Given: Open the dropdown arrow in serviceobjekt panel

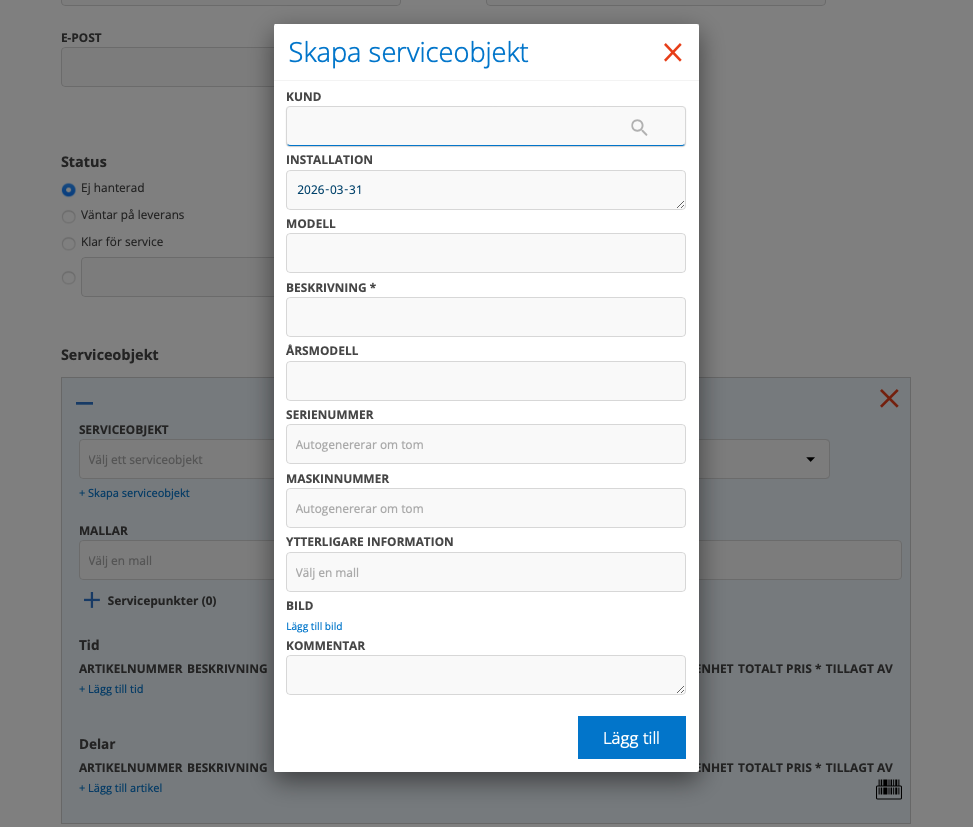Looking at the screenshot, I should click(810, 459).
